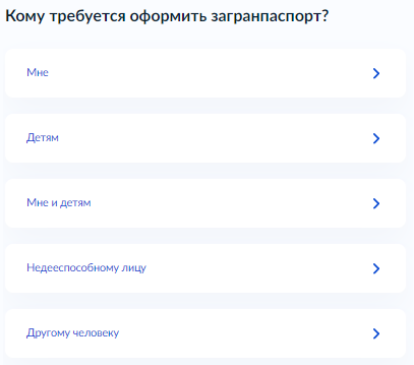Expand the 'Мне' answer via its right arrow
Viewport: 414px width, 365px height.
376,73
